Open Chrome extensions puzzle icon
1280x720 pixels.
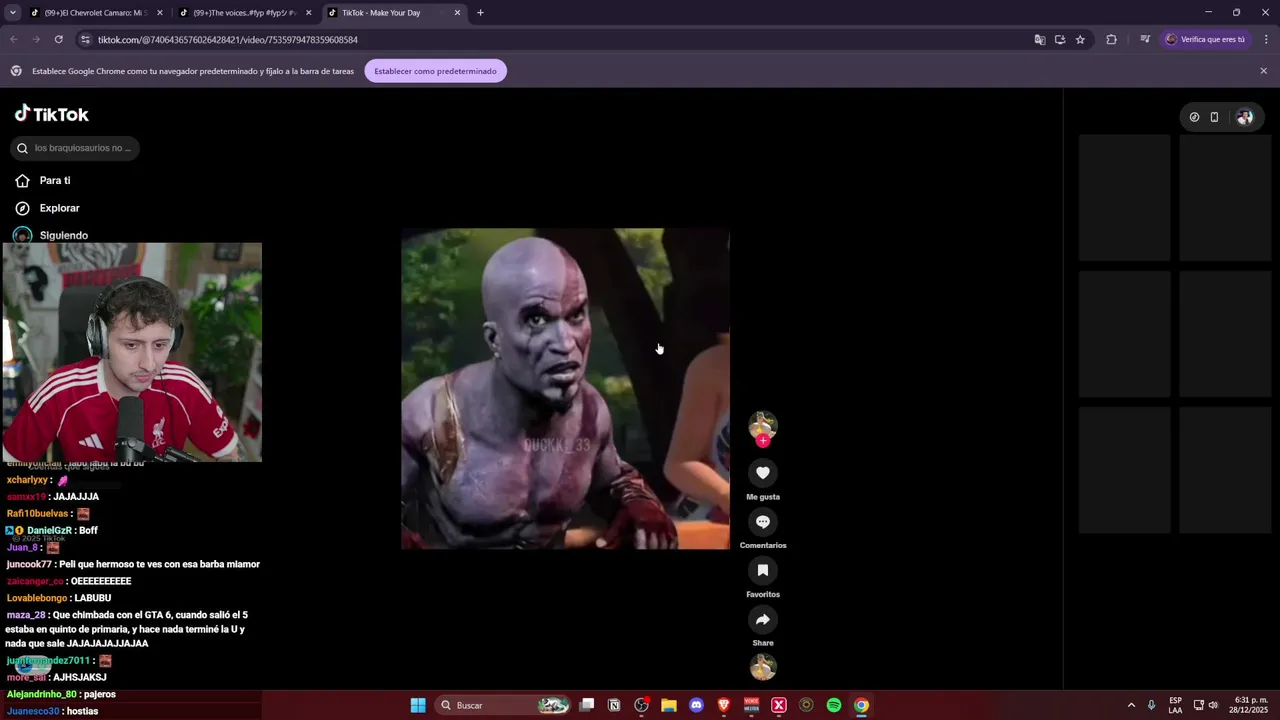(x=1111, y=40)
